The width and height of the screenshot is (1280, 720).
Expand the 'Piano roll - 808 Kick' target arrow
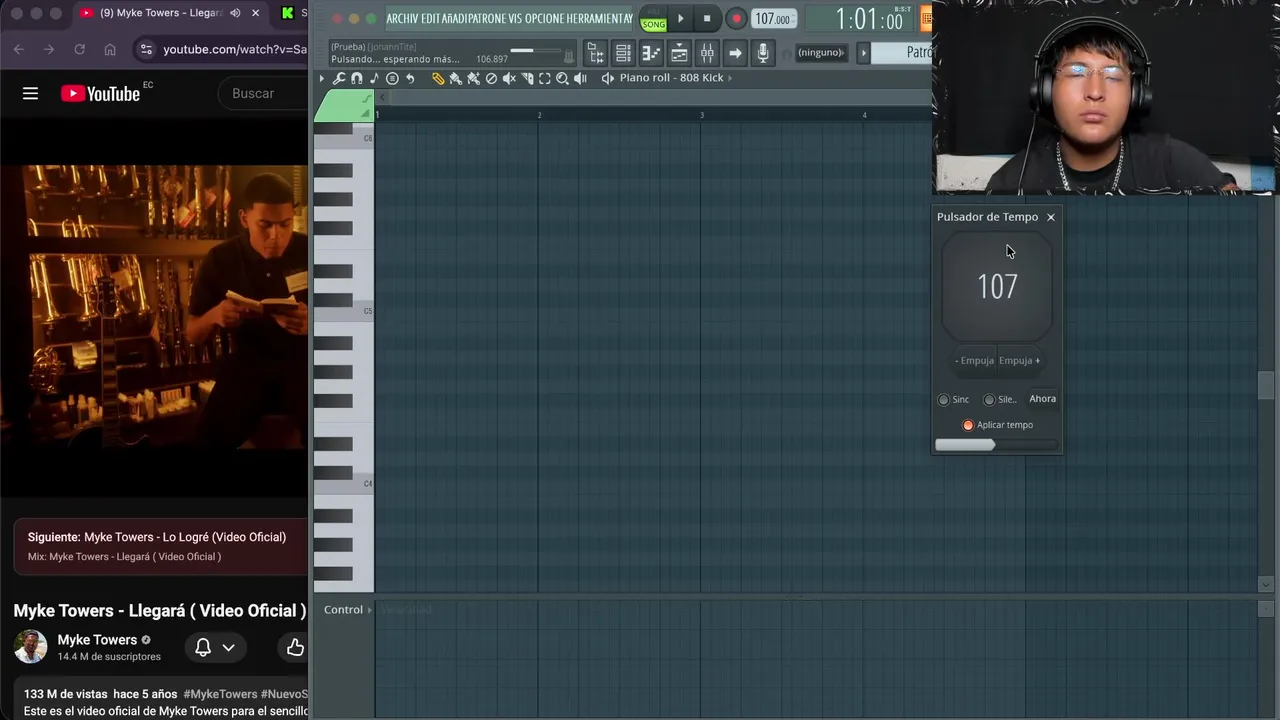[730, 78]
